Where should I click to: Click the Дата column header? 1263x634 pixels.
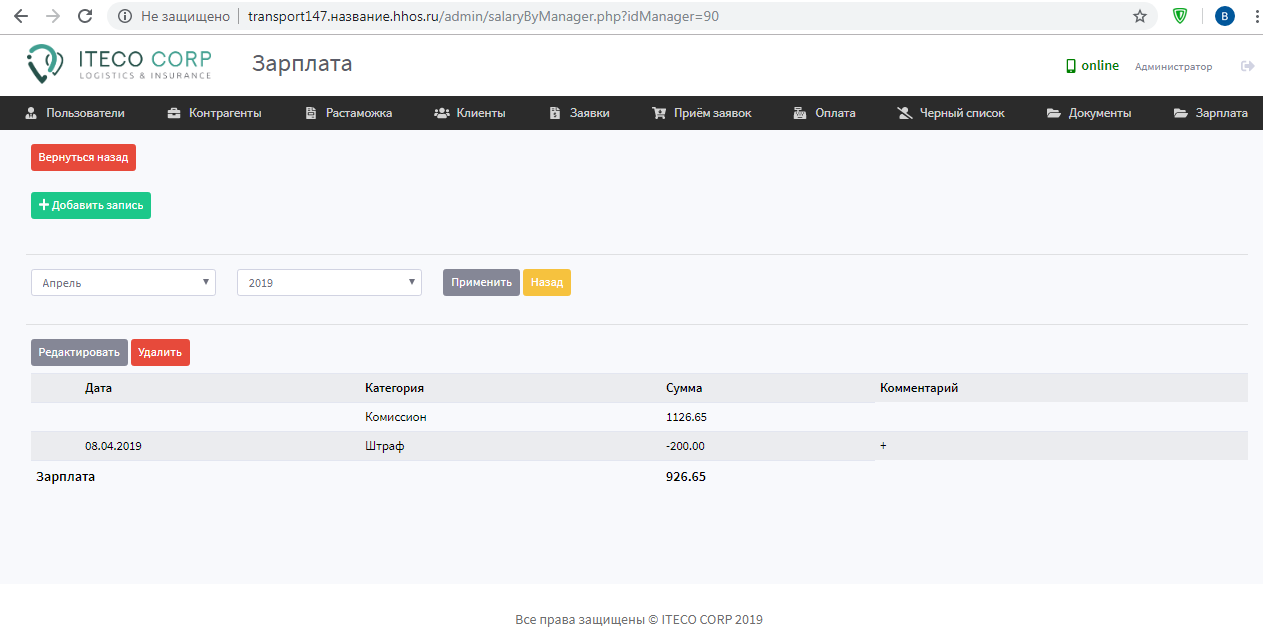click(x=98, y=388)
